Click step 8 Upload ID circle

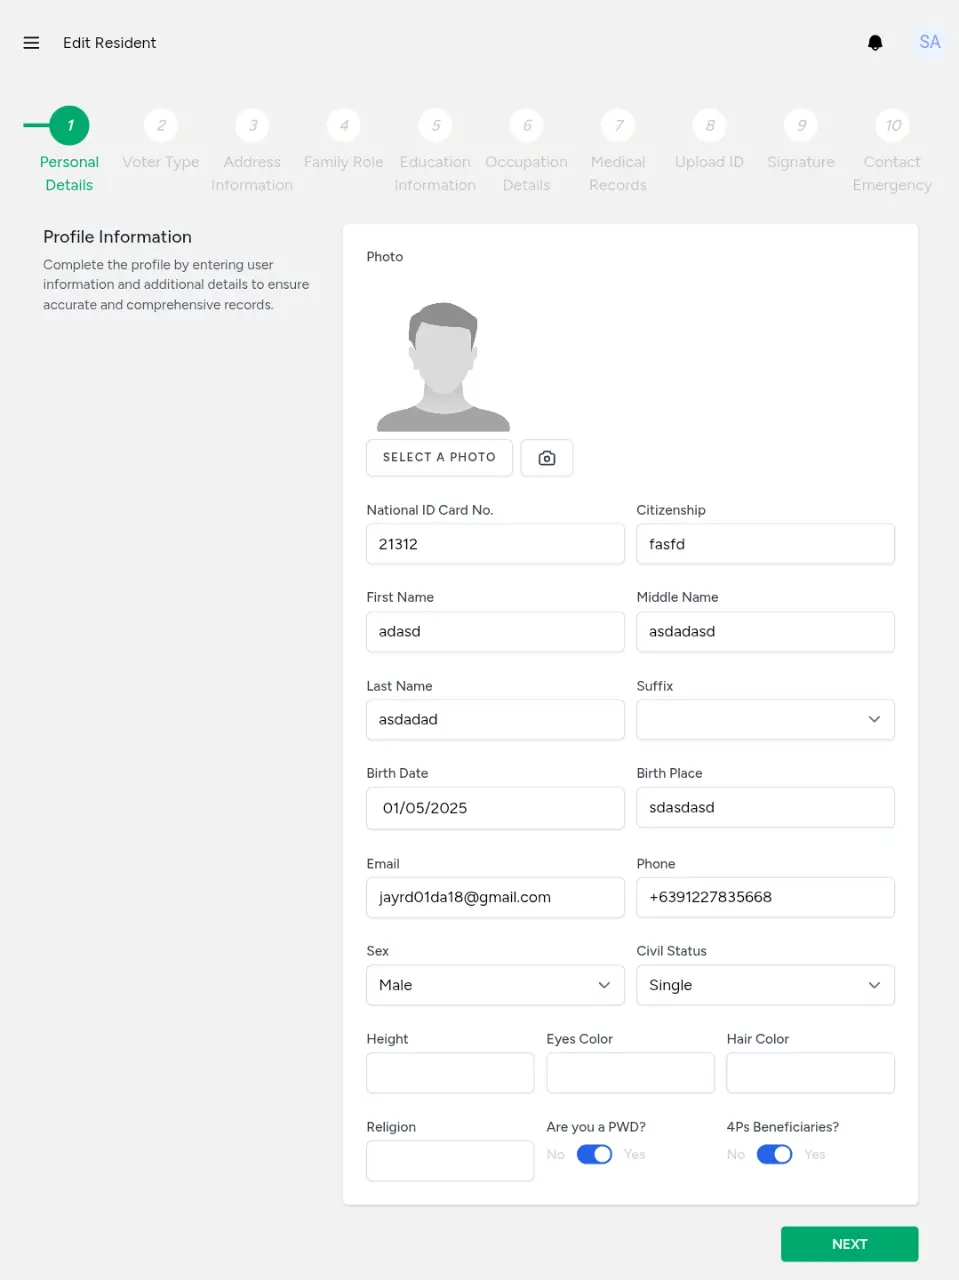pos(710,125)
